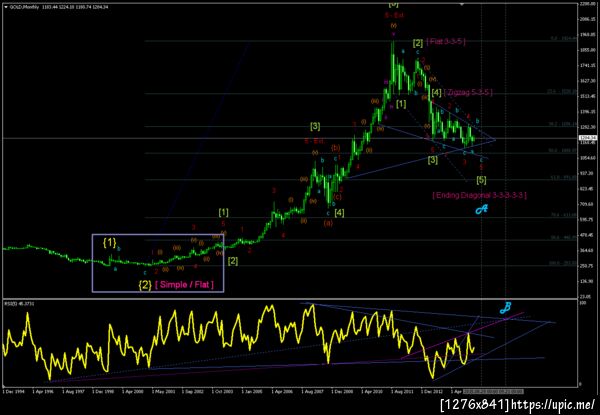
Task: Select the '[ Zigzag 5-3-5 ]' annotation
Action: point(468,92)
